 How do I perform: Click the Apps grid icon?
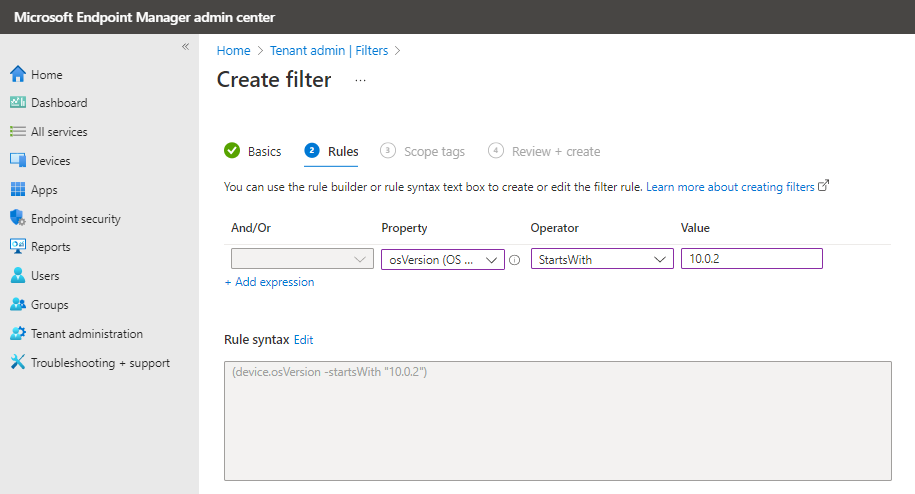18,190
